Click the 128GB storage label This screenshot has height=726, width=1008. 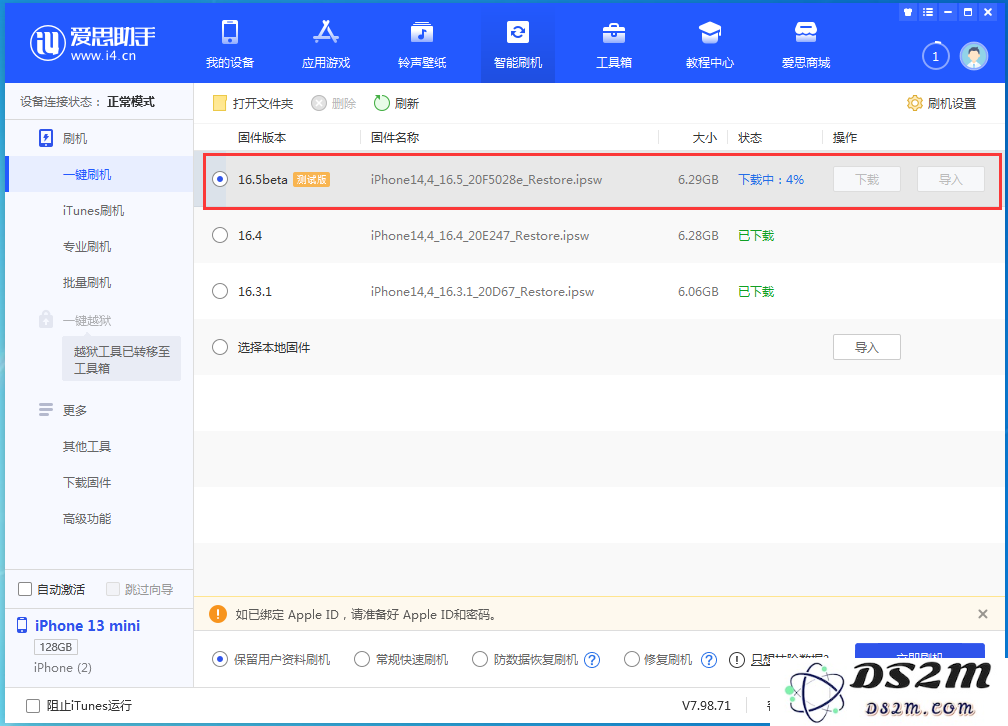[x=56, y=647]
